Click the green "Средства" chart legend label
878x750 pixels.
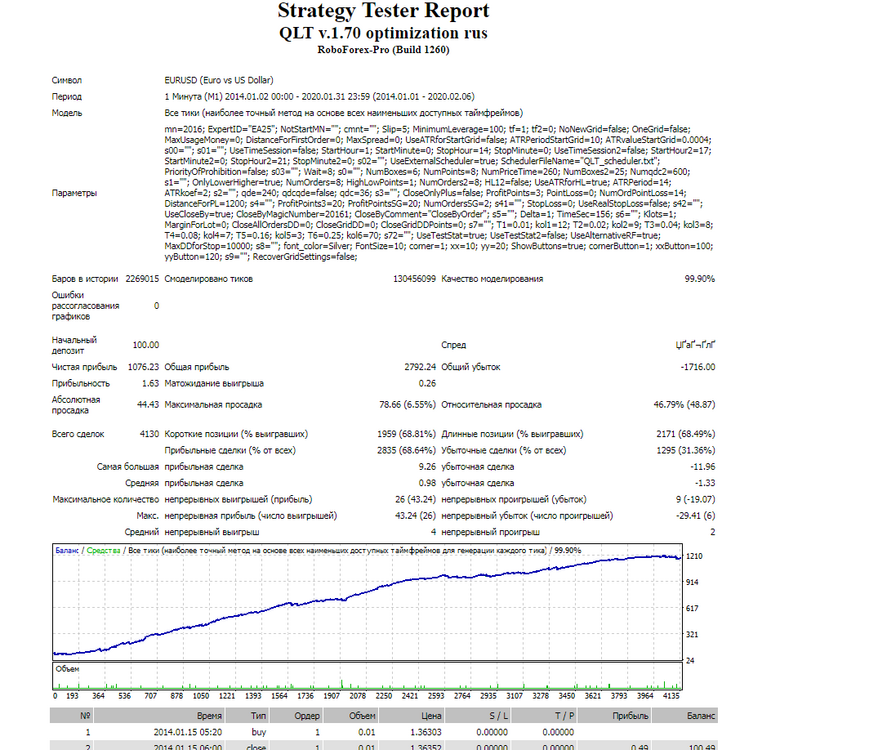(104, 551)
